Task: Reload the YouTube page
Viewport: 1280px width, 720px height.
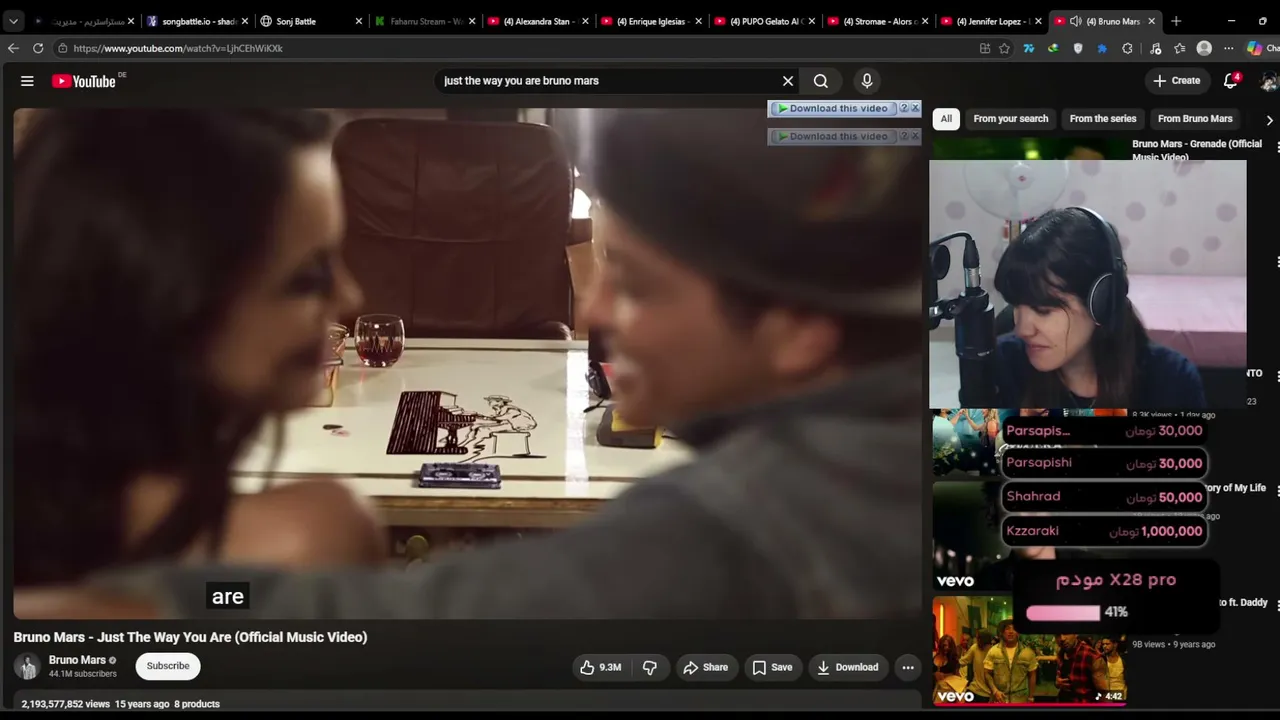Action: (x=38, y=48)
